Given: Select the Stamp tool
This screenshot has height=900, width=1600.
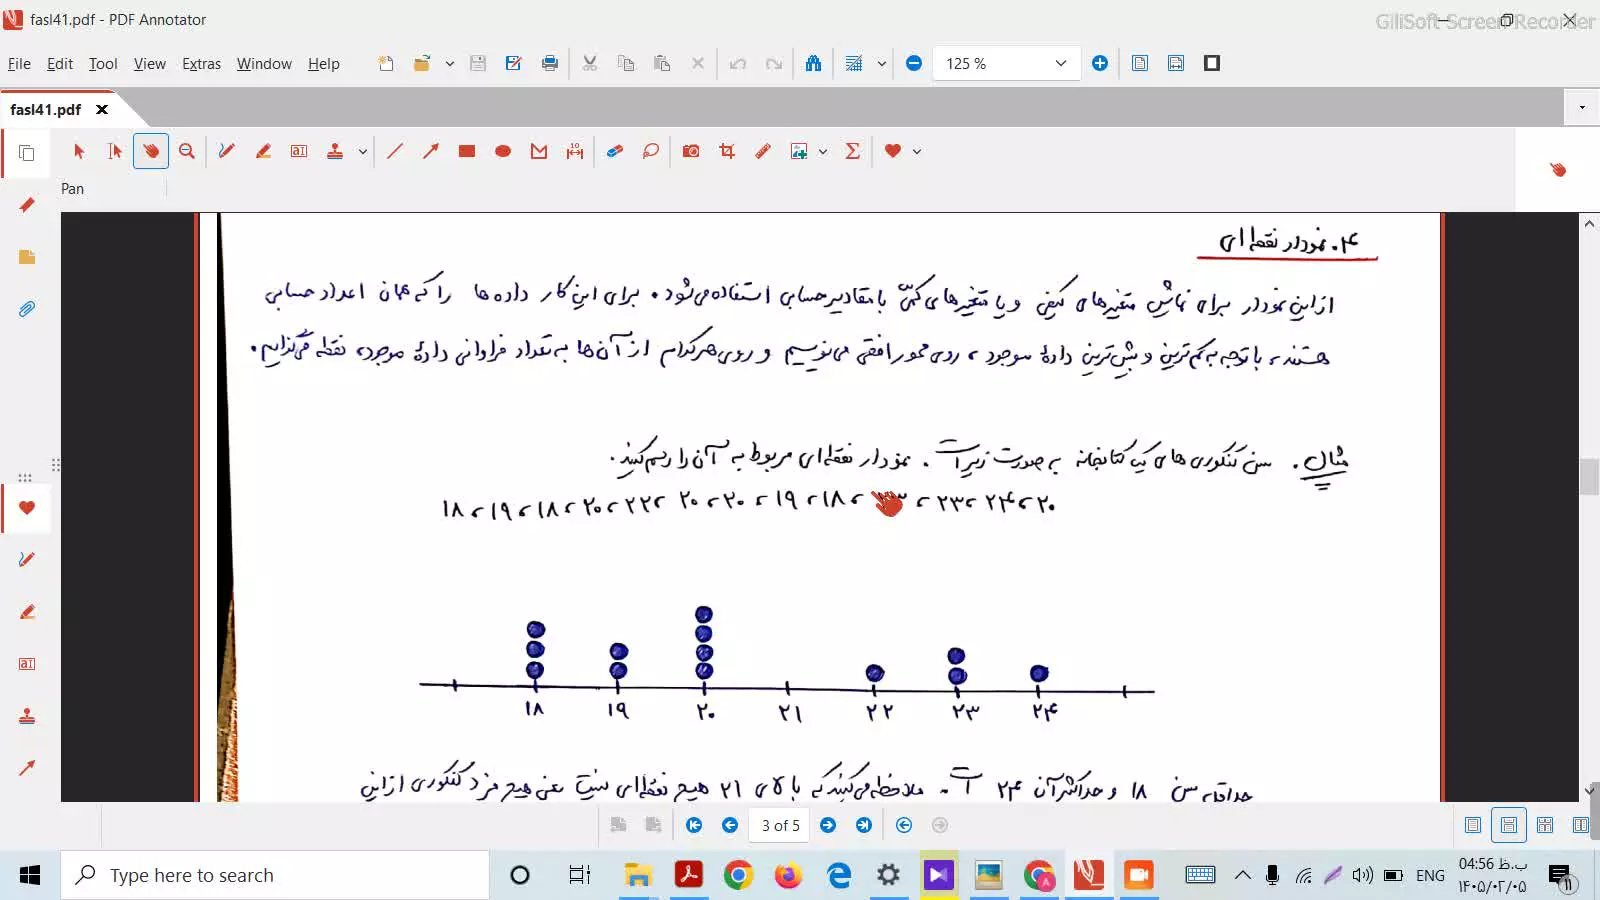Looking at the screenshot, I should pyautogui.click(x=335, y=151).
